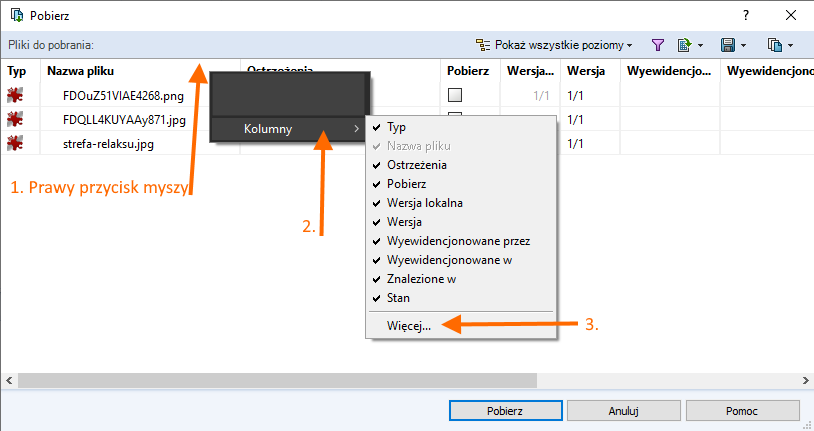Click the file type icon for FDOuZ51VIAE4268.png
Image resolution: width=814 pixels, height=431 pixels.
pyautogui.click(x=15, y=96)
